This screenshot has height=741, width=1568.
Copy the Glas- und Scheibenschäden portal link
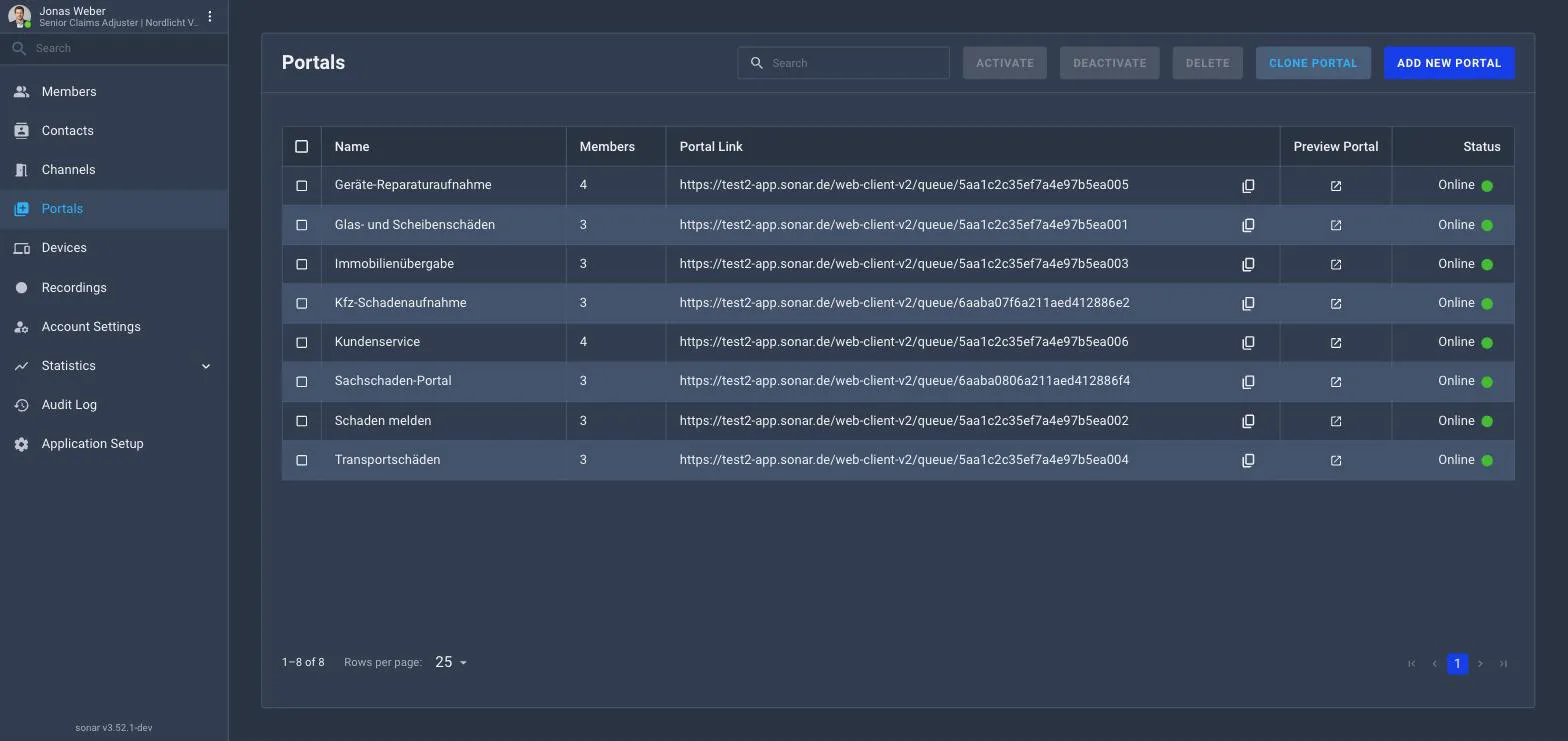[x=1248, y=225]
